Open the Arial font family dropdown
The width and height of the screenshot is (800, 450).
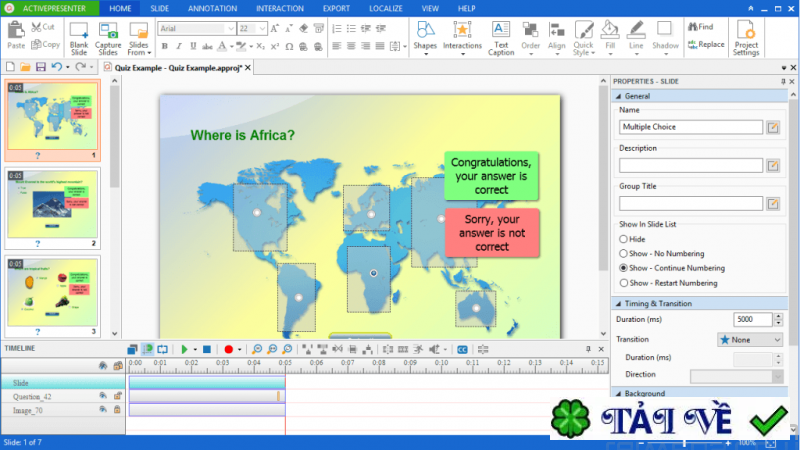tap(231, 28)
